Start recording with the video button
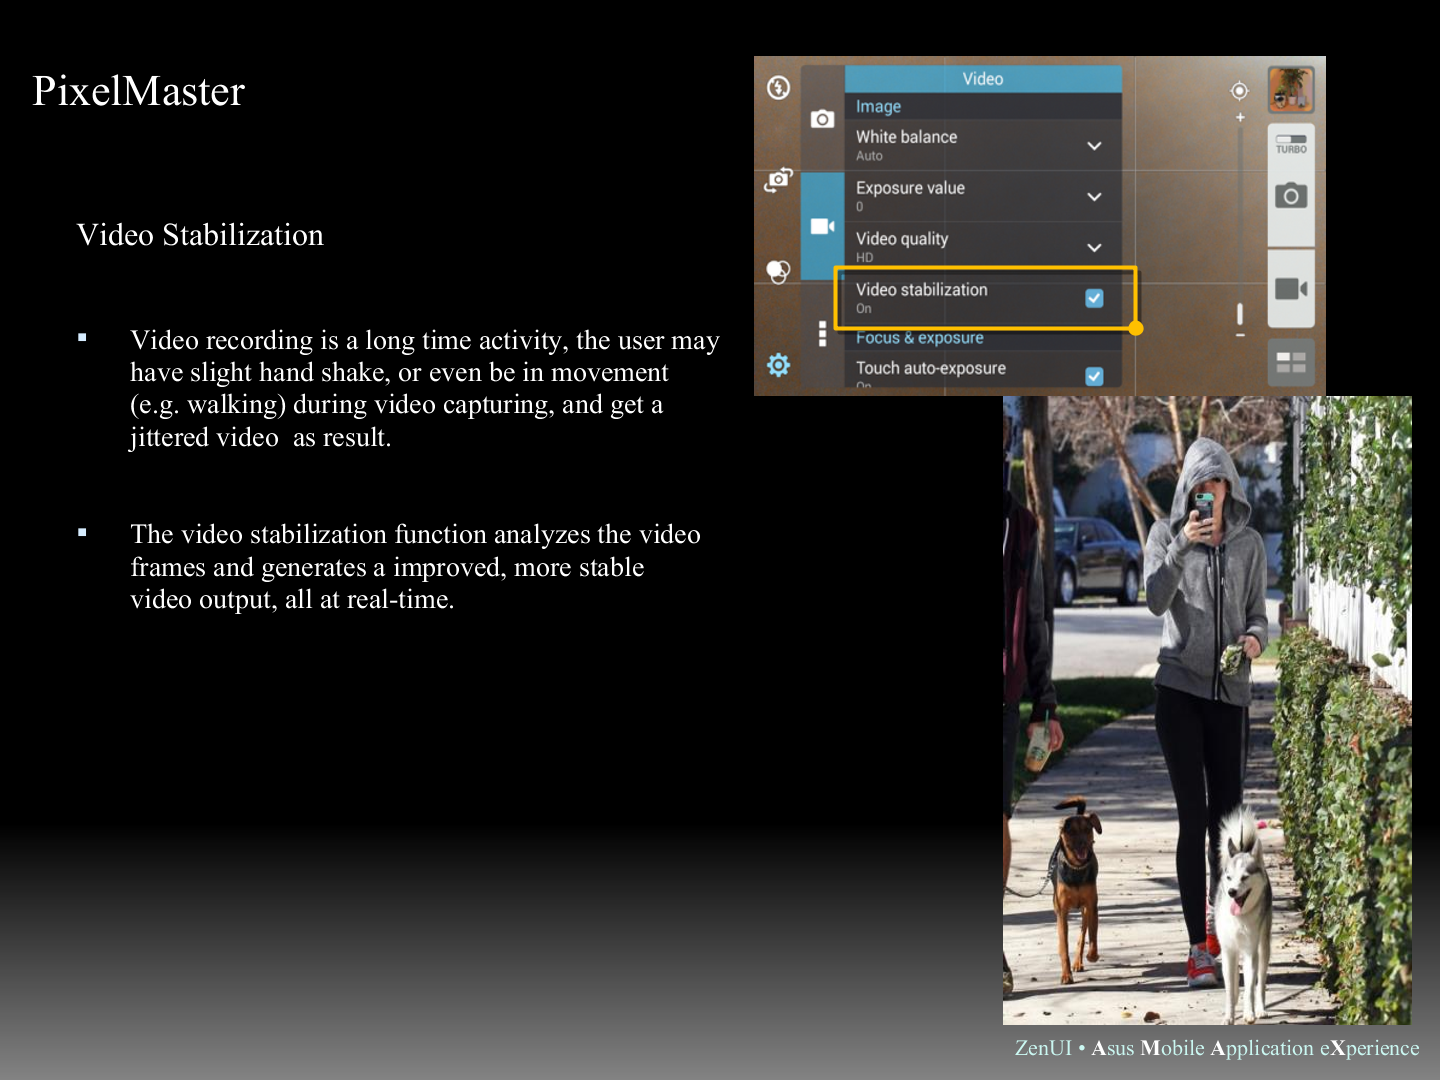The height and width of the screenshot is (1080, 1440). [1290, 289]
